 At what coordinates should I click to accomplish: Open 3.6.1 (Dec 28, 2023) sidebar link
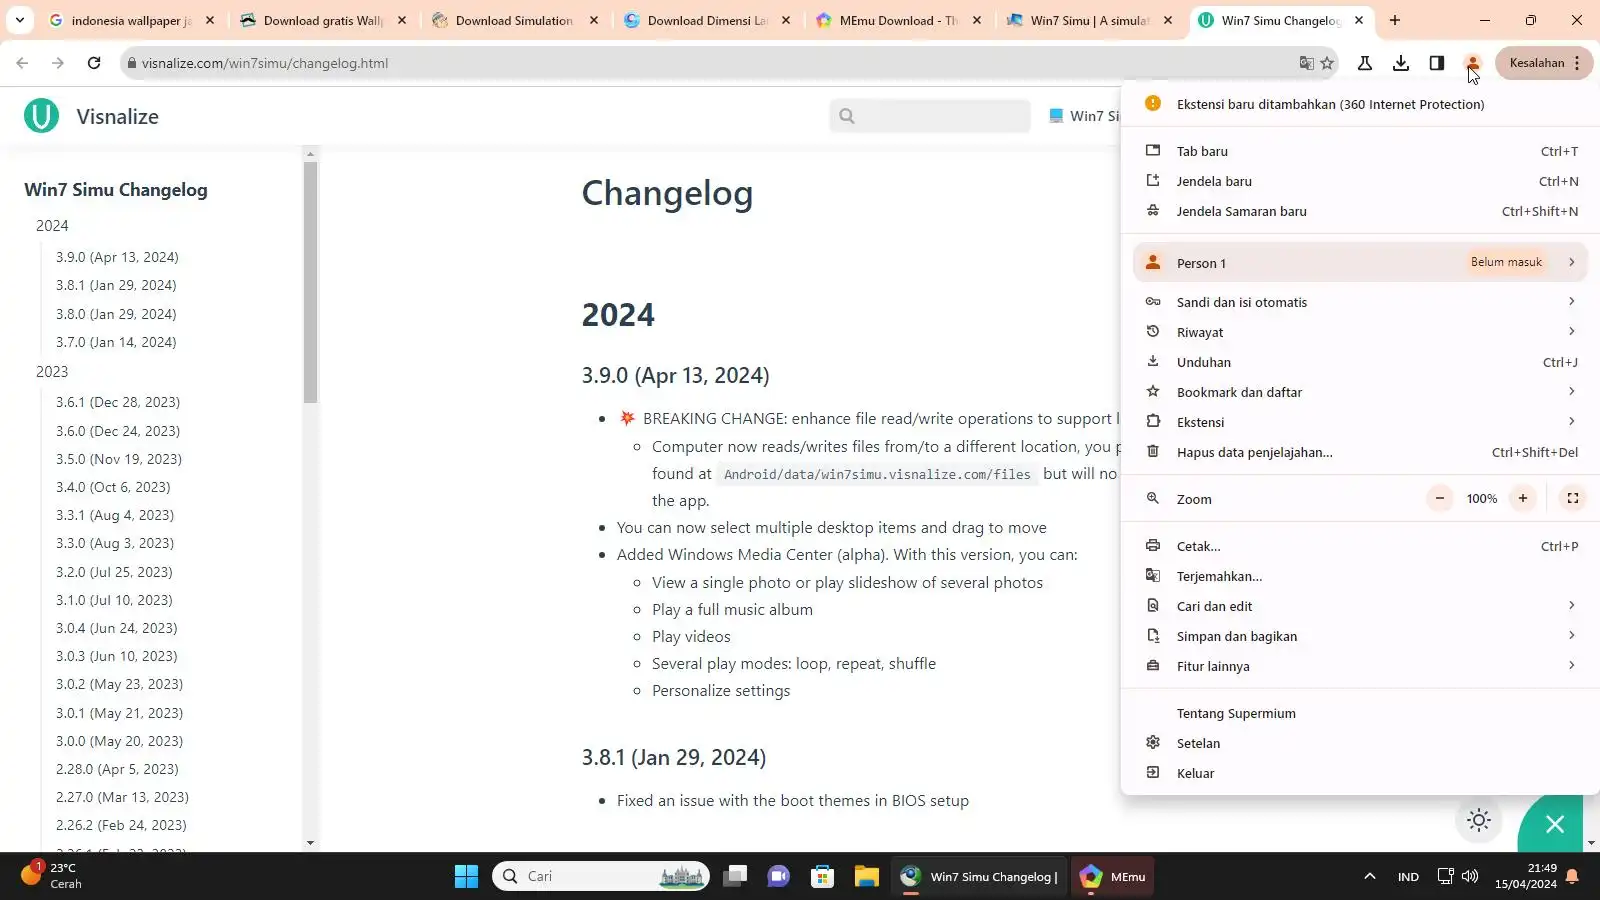point(118,402)
